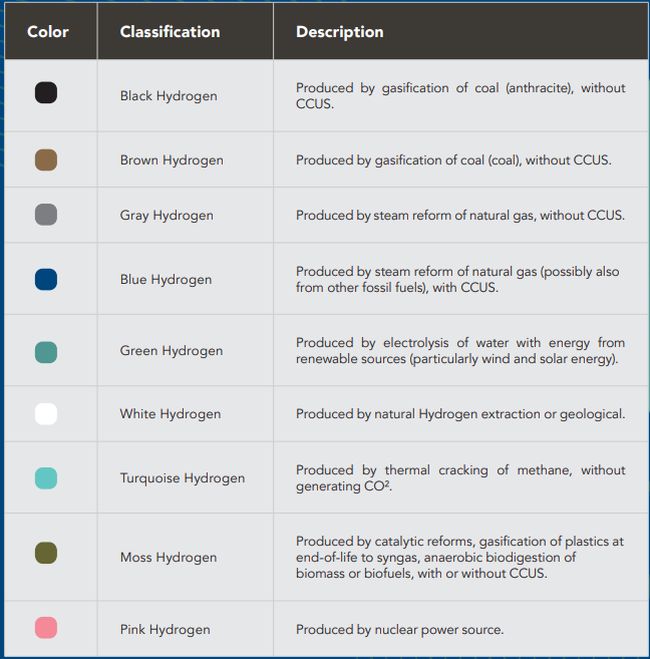Click the green hydrogen color swatch

[x=46, y=351]
